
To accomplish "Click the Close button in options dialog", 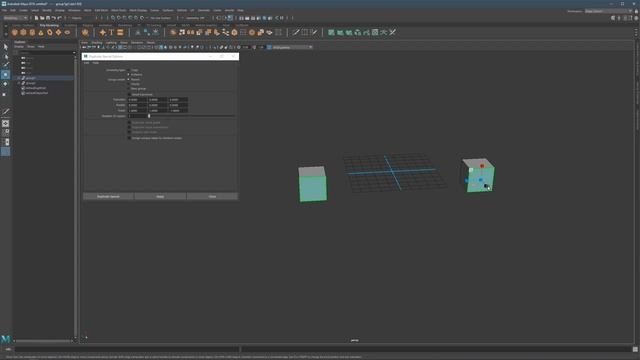I will coord(212,196).
